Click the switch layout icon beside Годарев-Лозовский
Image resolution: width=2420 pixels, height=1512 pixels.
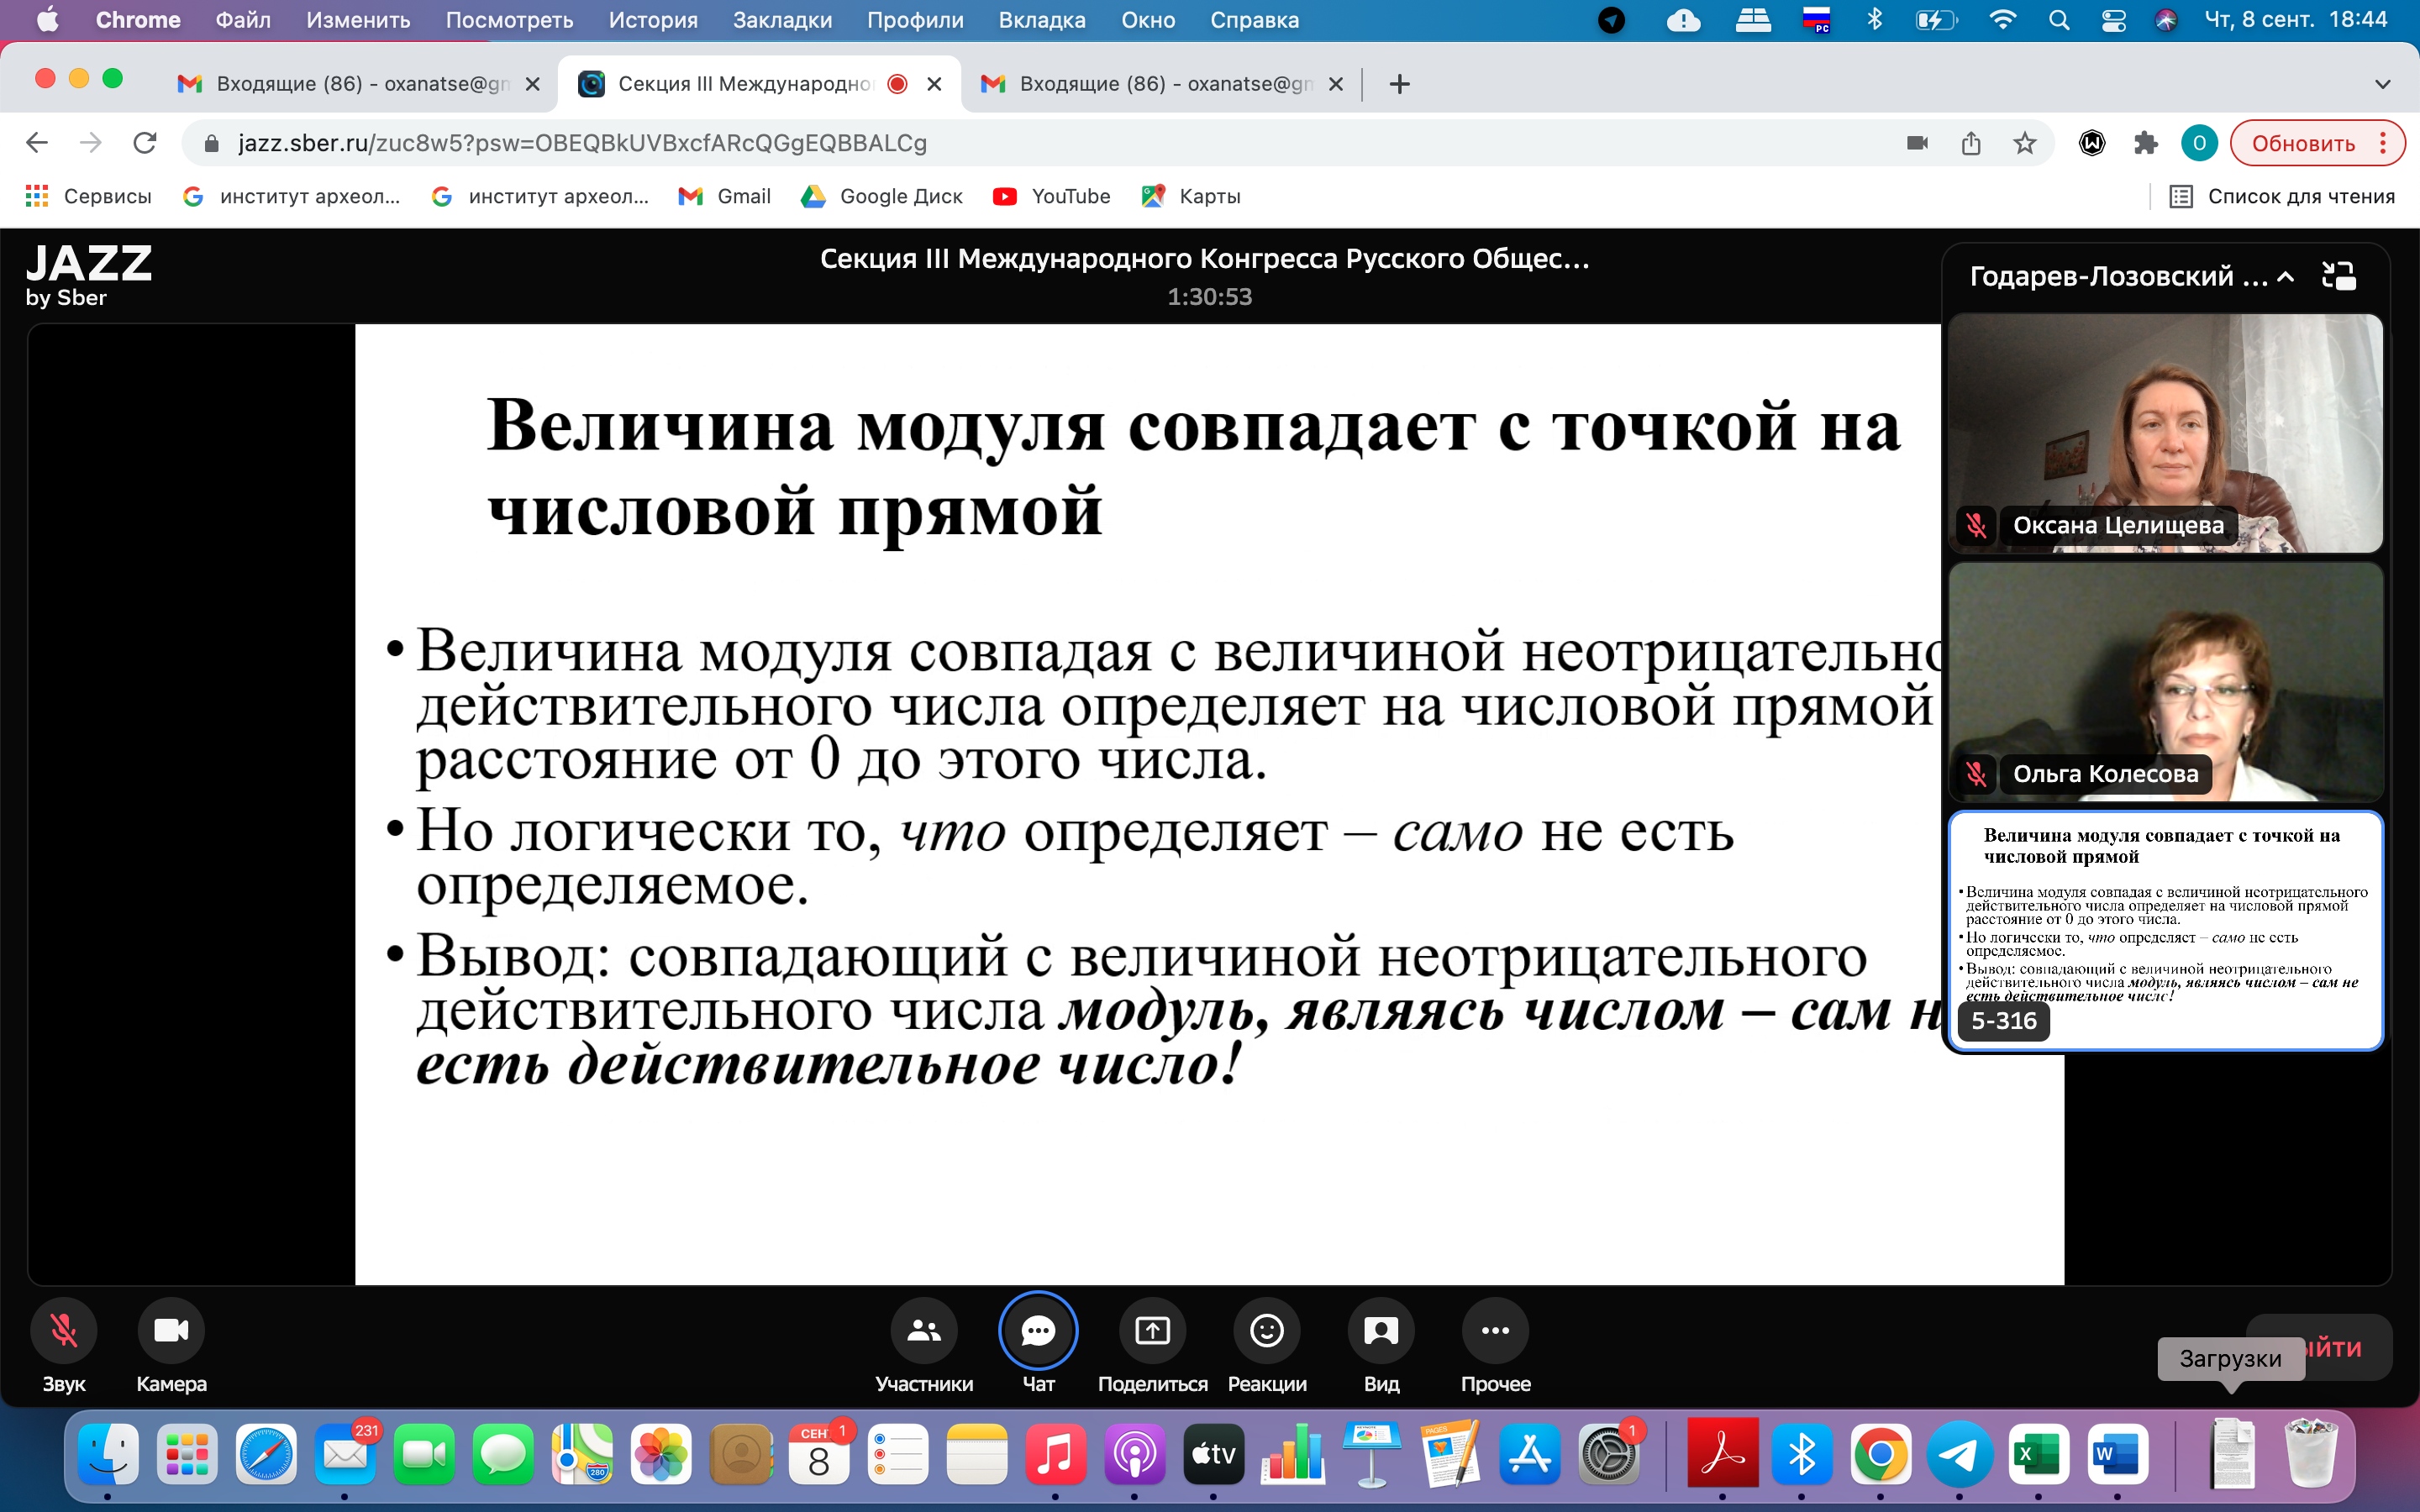[2338, 276]
